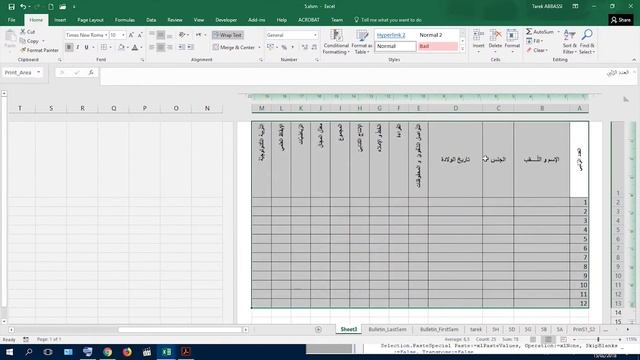Click taskbar search magnifier
Viewport: 640px width, 360px height.
[x=29, y=352]
